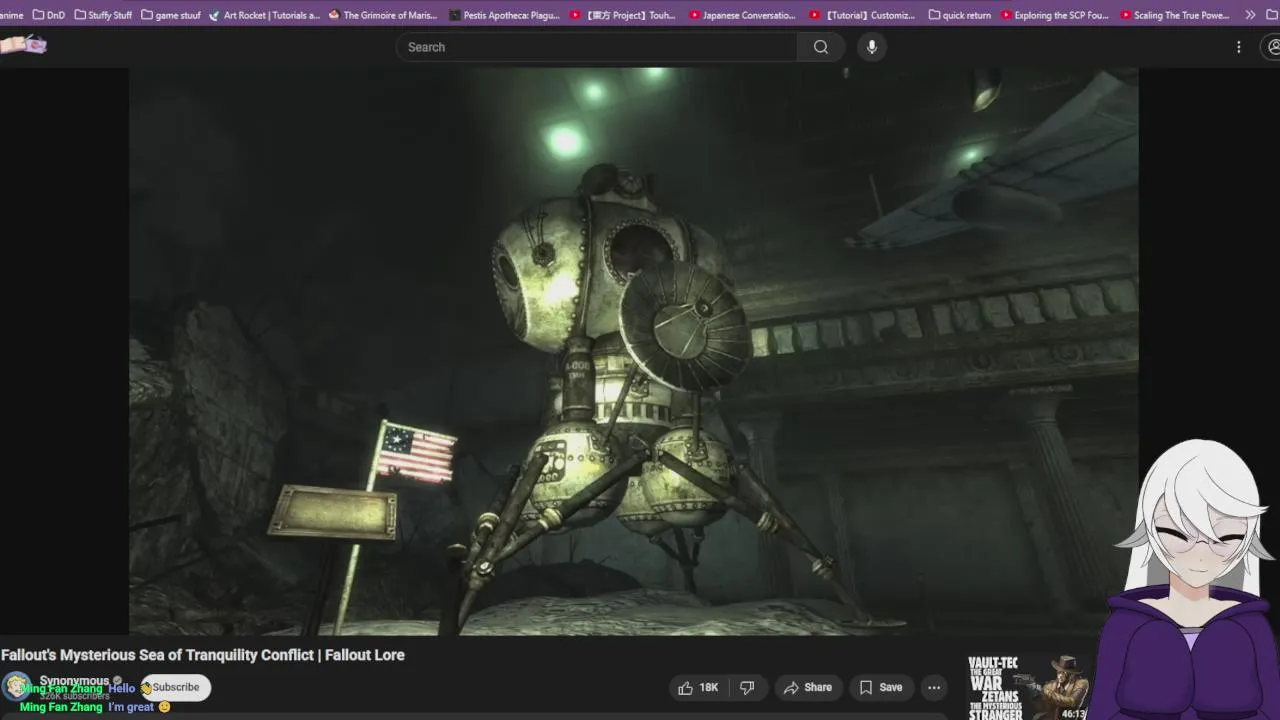Open the DnD bookmark folder

click(x=48, y=15)
